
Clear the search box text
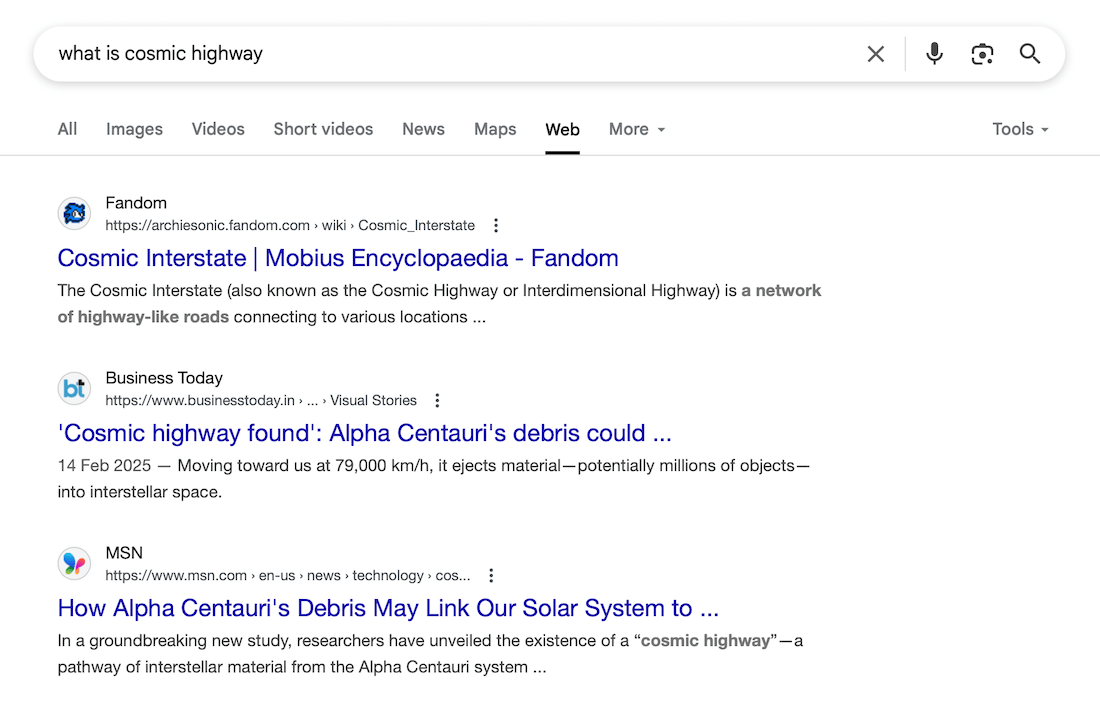click(x=875, y=54)
